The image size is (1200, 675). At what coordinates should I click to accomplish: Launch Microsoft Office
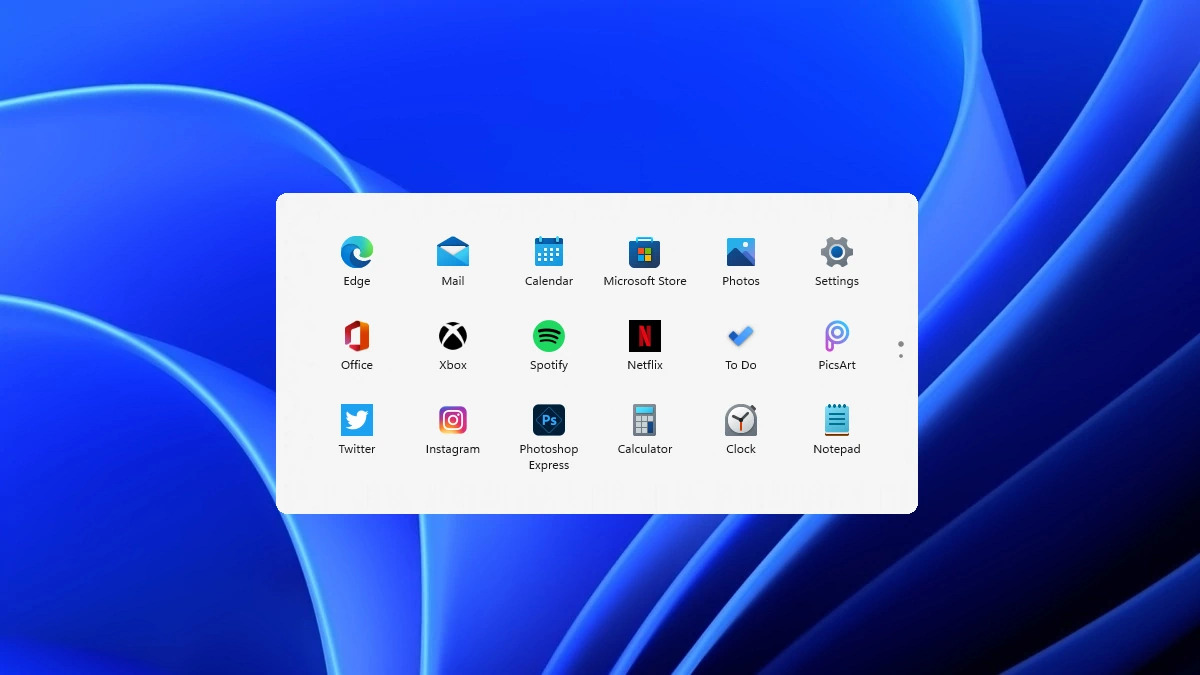tap(356, 337)
